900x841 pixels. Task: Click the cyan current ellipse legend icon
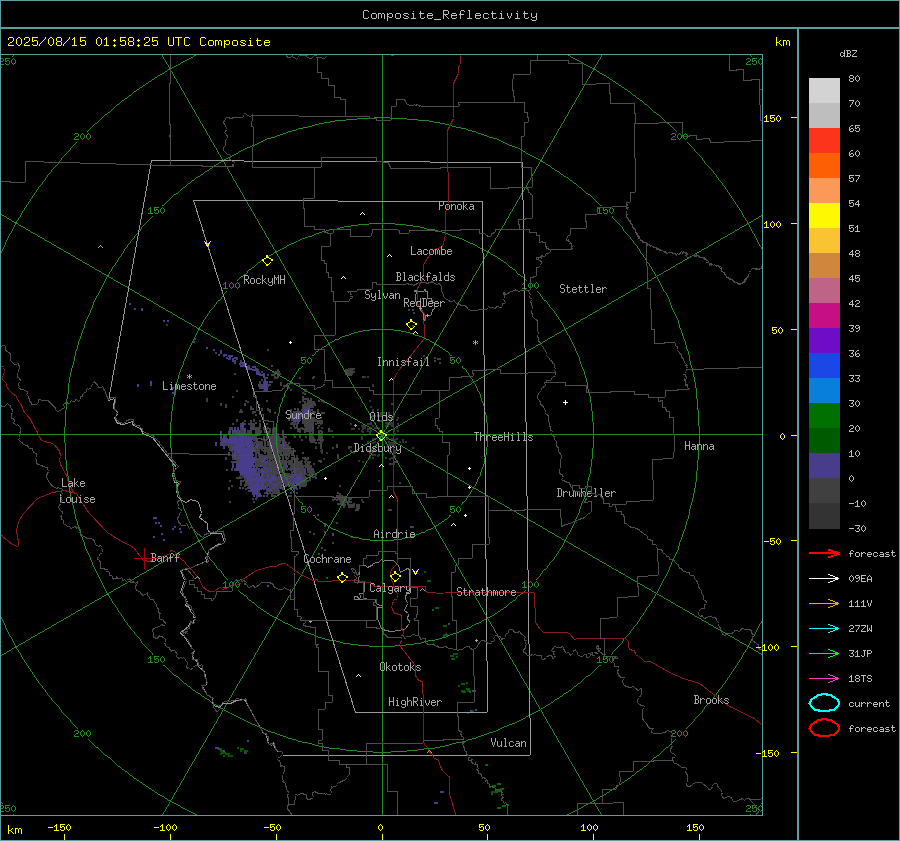point(824,703)
